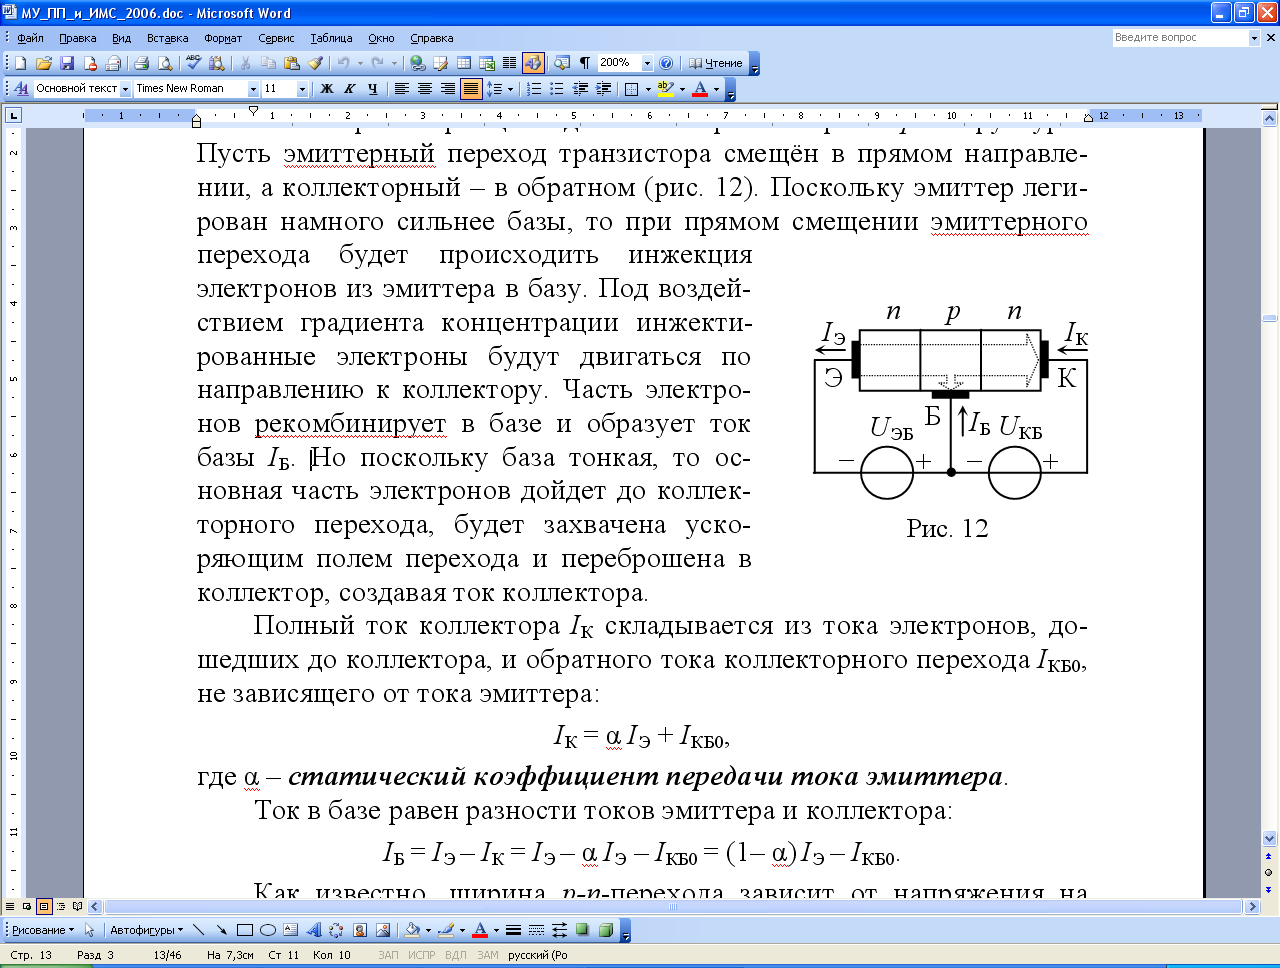Apply a numbered list
The width and height of the screenshot is (1280, 968).
point(534,89)
